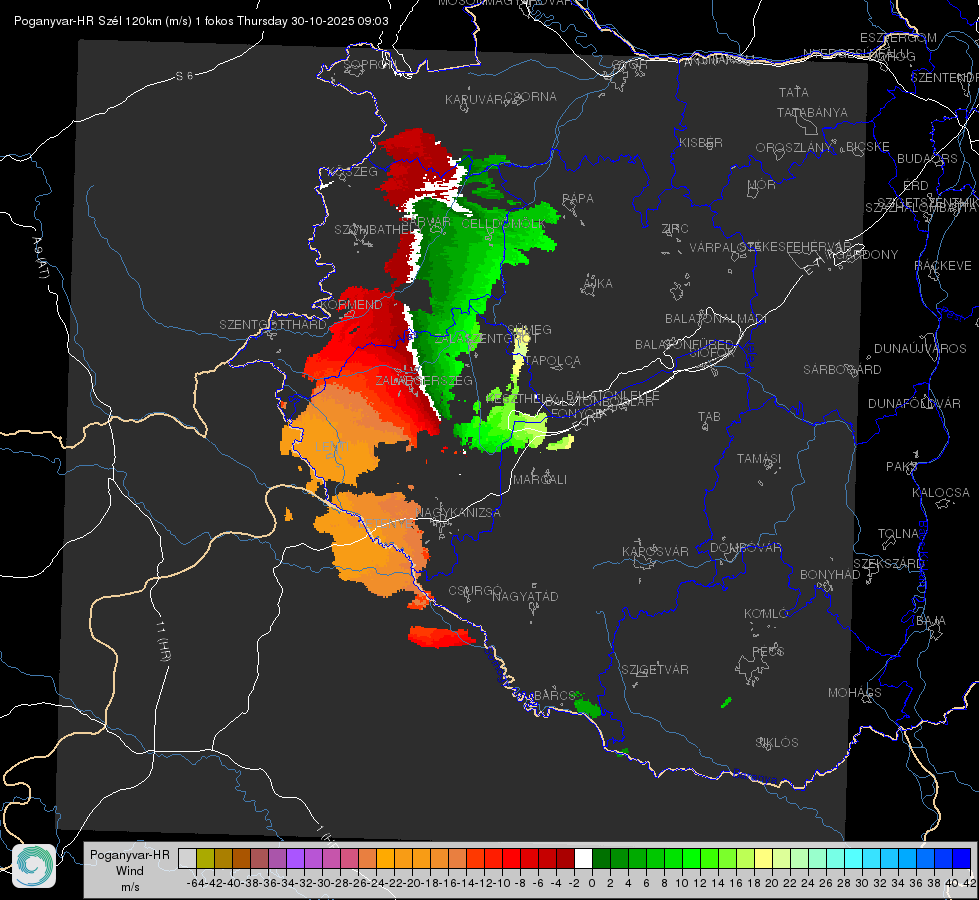Click the LENTI label on orange area
Screen dimensions: 979x900
[x=332, y=447]
